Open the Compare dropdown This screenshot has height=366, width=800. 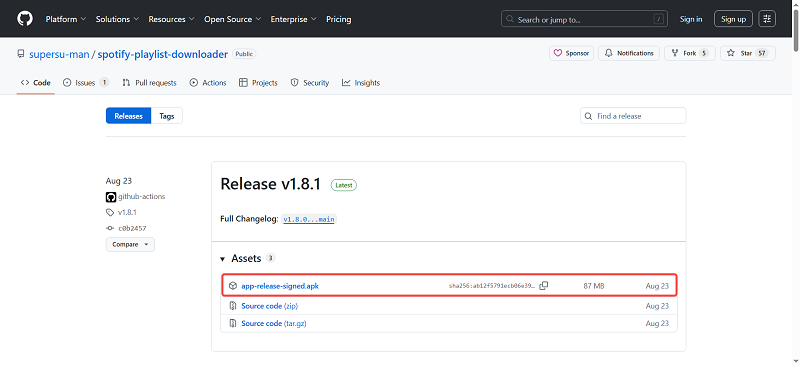pyautogui.click(x=130, y=245)
